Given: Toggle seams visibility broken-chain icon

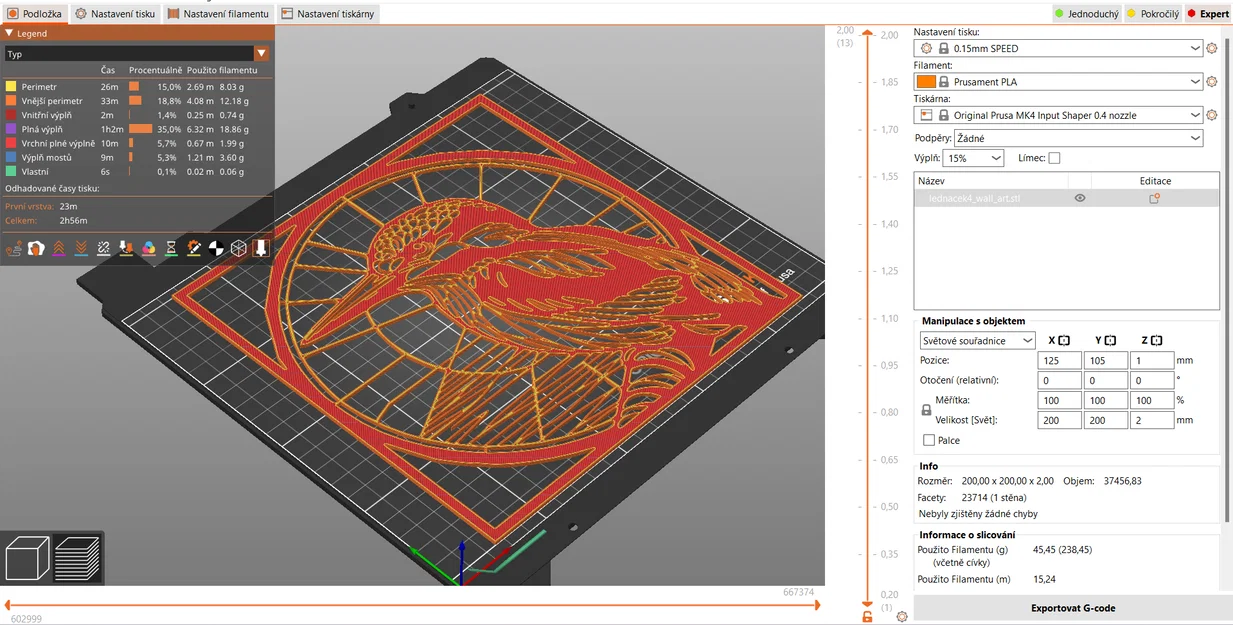Looking at the screenshot, I should coord(104,247).
